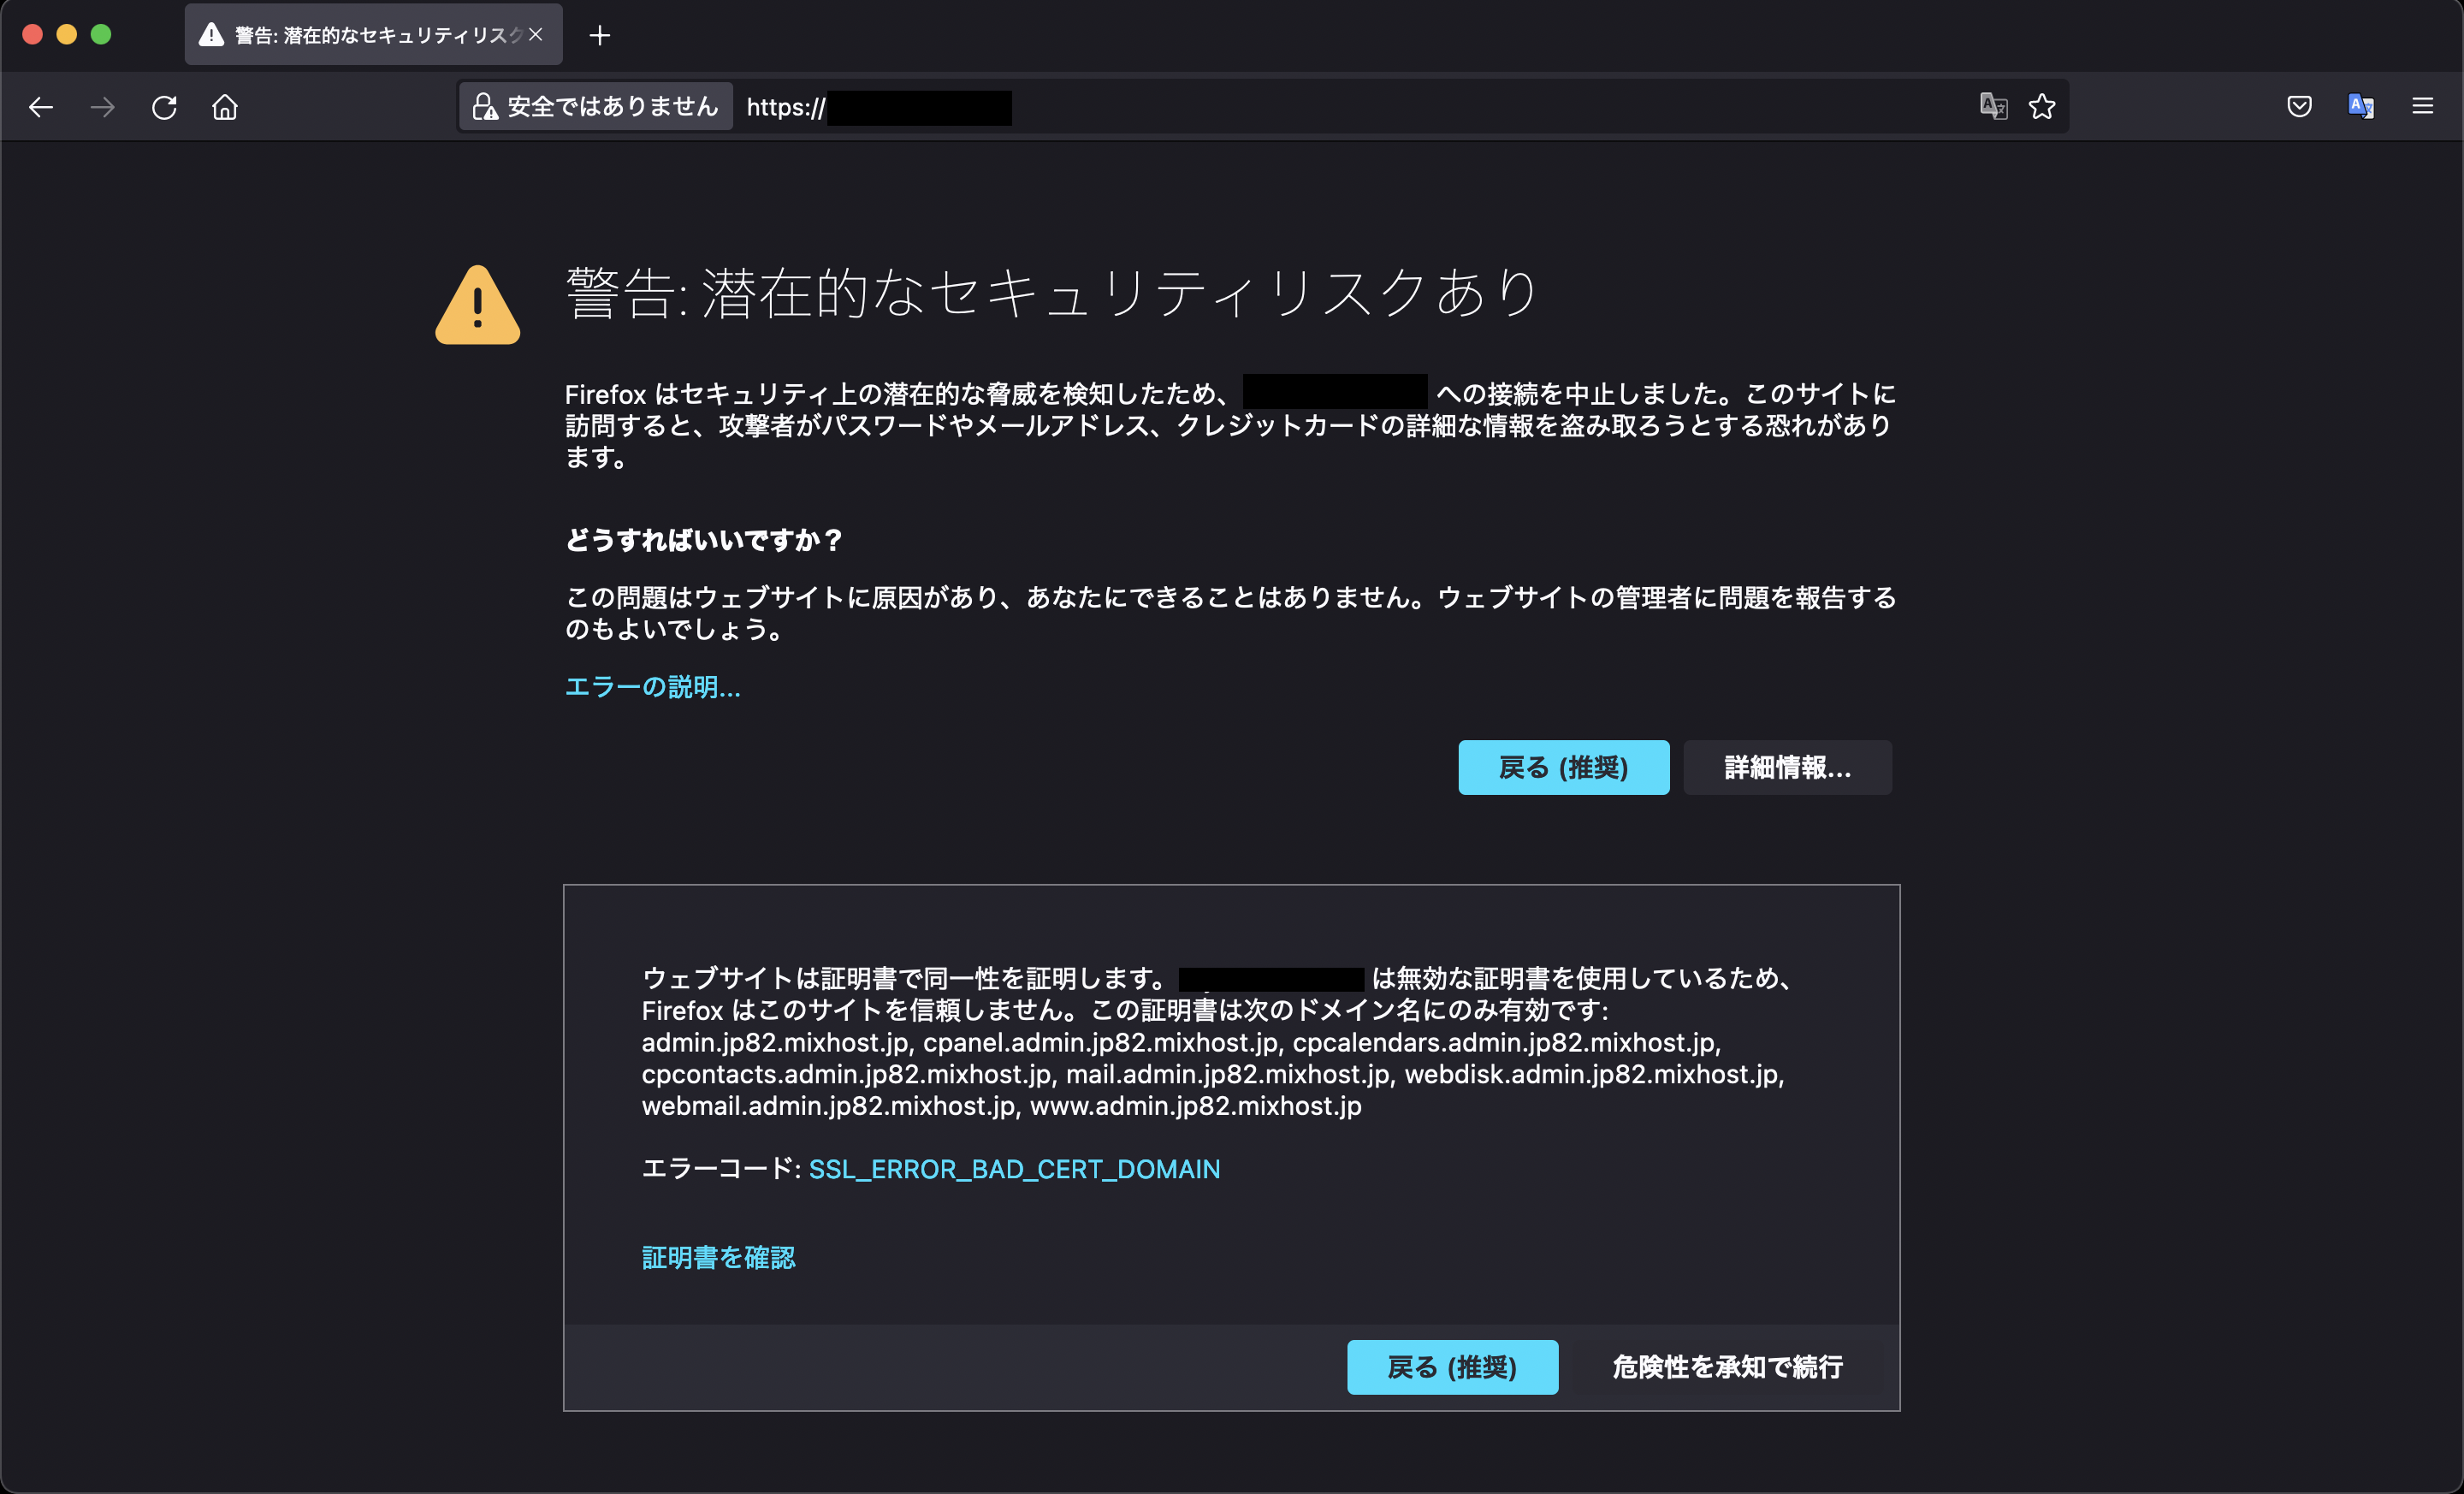The width and height of the screenshot is (2464, 1494).
Task: Open the 証明書を確認 certificate link
Action: tap(718, 1257)
